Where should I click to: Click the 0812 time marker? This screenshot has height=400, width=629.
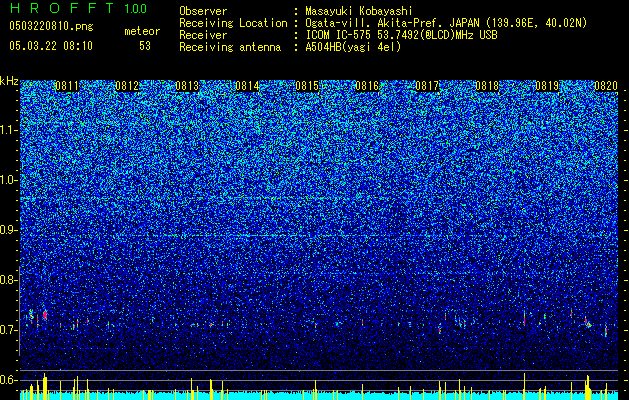127,86
